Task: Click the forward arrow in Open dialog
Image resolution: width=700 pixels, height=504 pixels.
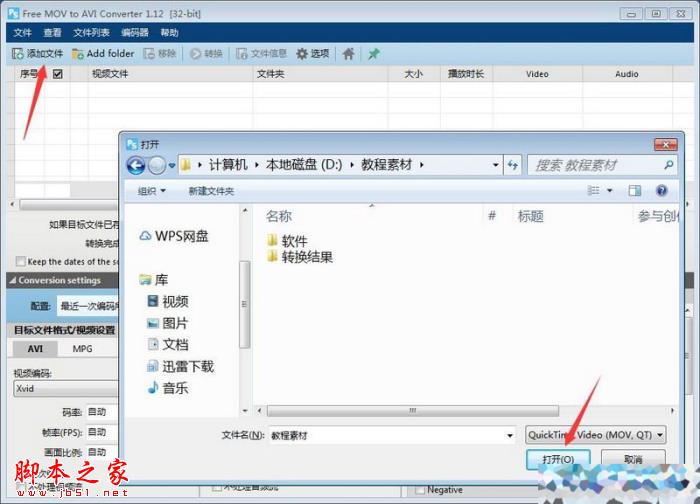Action: tap(157, 166)
